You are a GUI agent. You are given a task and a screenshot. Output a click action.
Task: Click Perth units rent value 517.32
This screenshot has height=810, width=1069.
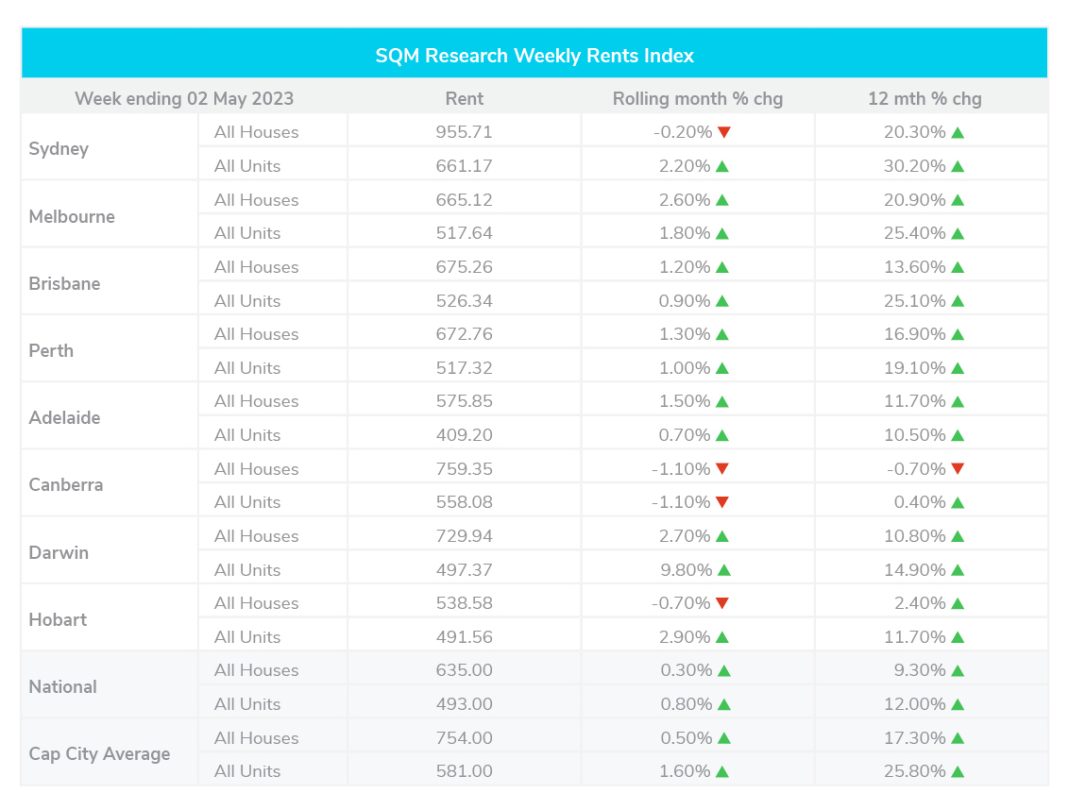[x=464, y=368]
